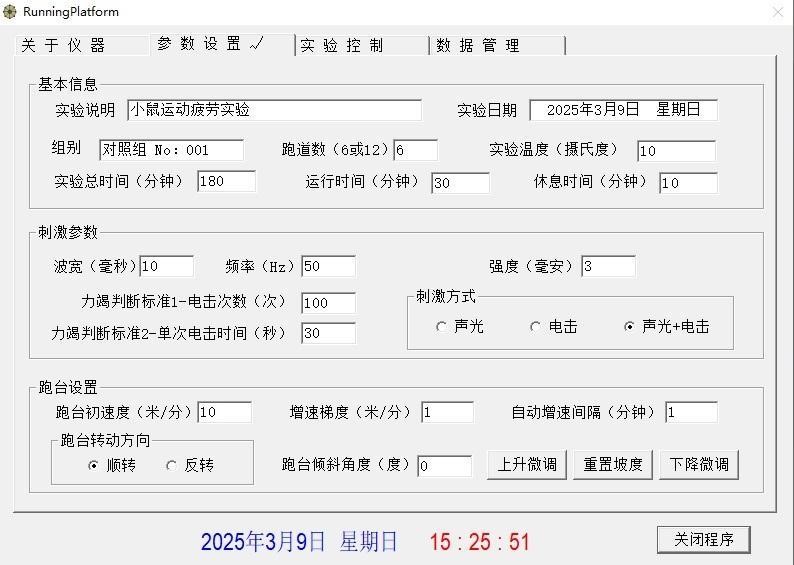This screenshot has width=794, height=565.
Task: Click the 跑台倾斜角度 input field
Action: click(444, 466)
